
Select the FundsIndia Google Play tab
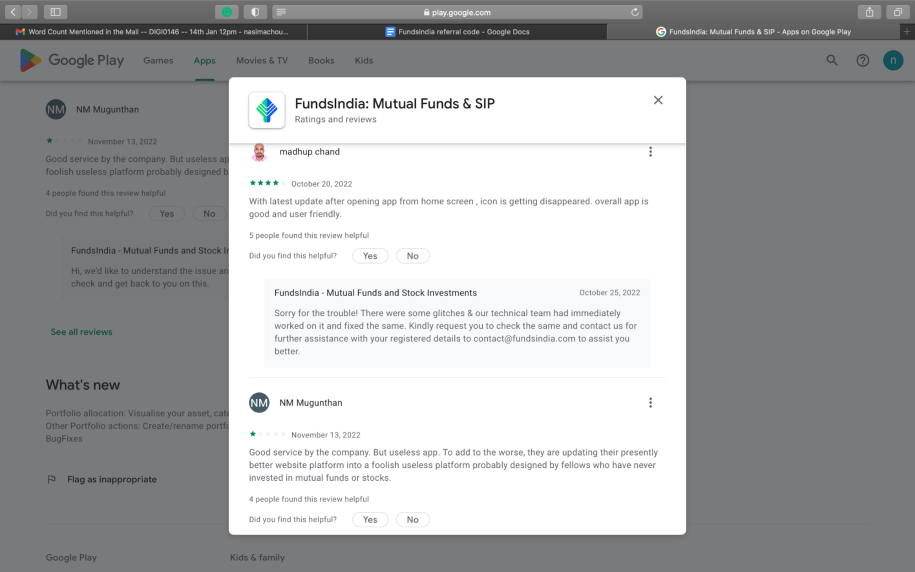tap(753, 32)
